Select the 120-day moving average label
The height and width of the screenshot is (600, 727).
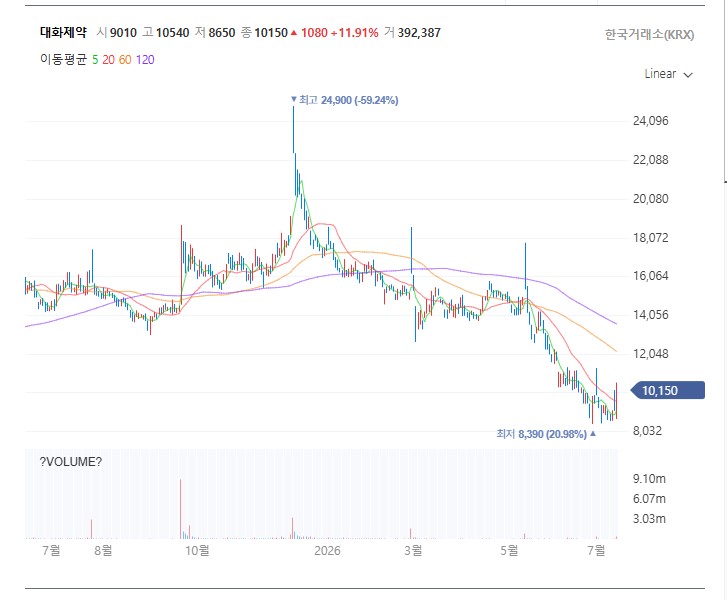[145, 60]
